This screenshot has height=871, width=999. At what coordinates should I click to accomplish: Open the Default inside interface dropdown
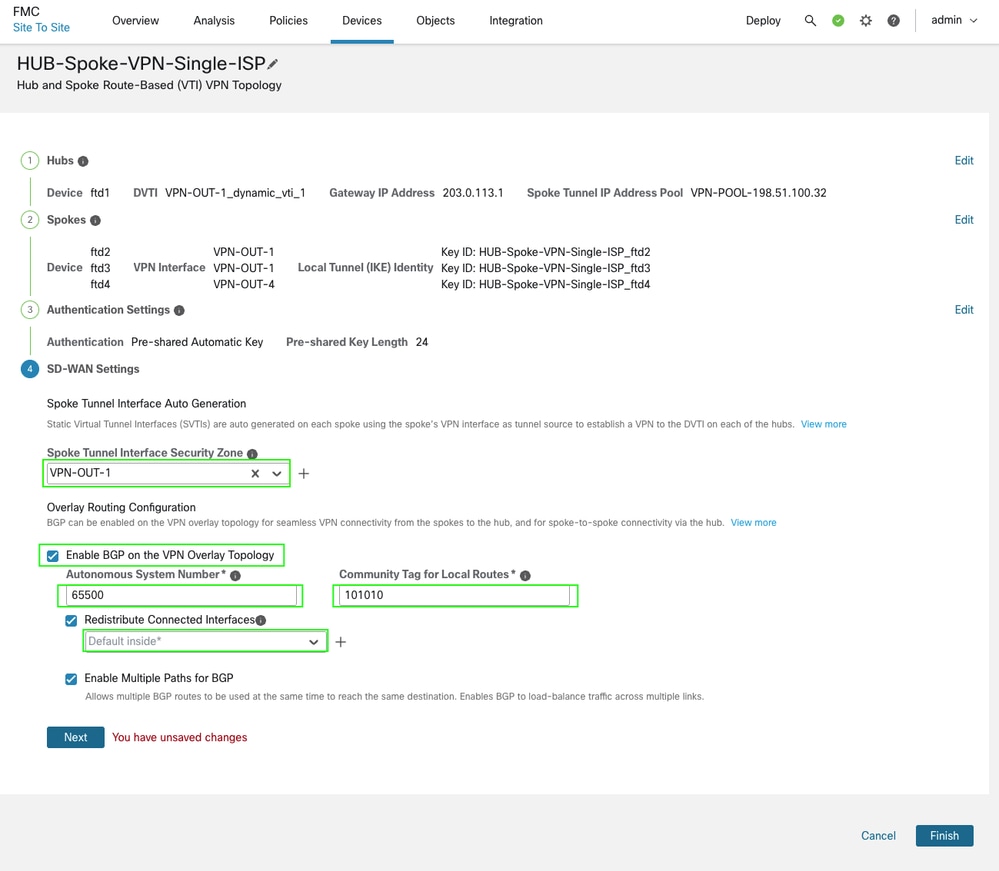point(205,641)
